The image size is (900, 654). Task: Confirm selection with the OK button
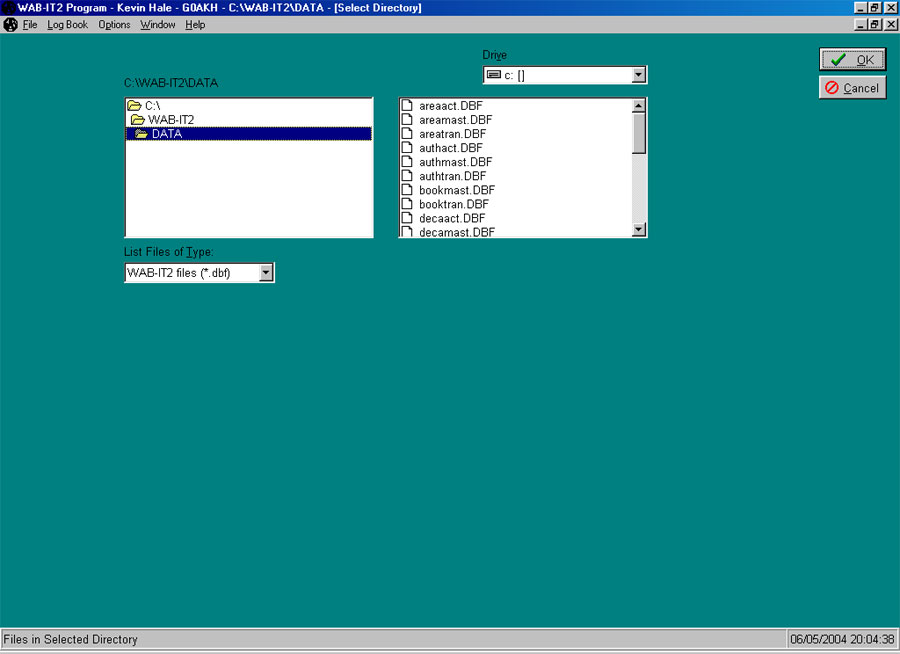pos(852,59)
